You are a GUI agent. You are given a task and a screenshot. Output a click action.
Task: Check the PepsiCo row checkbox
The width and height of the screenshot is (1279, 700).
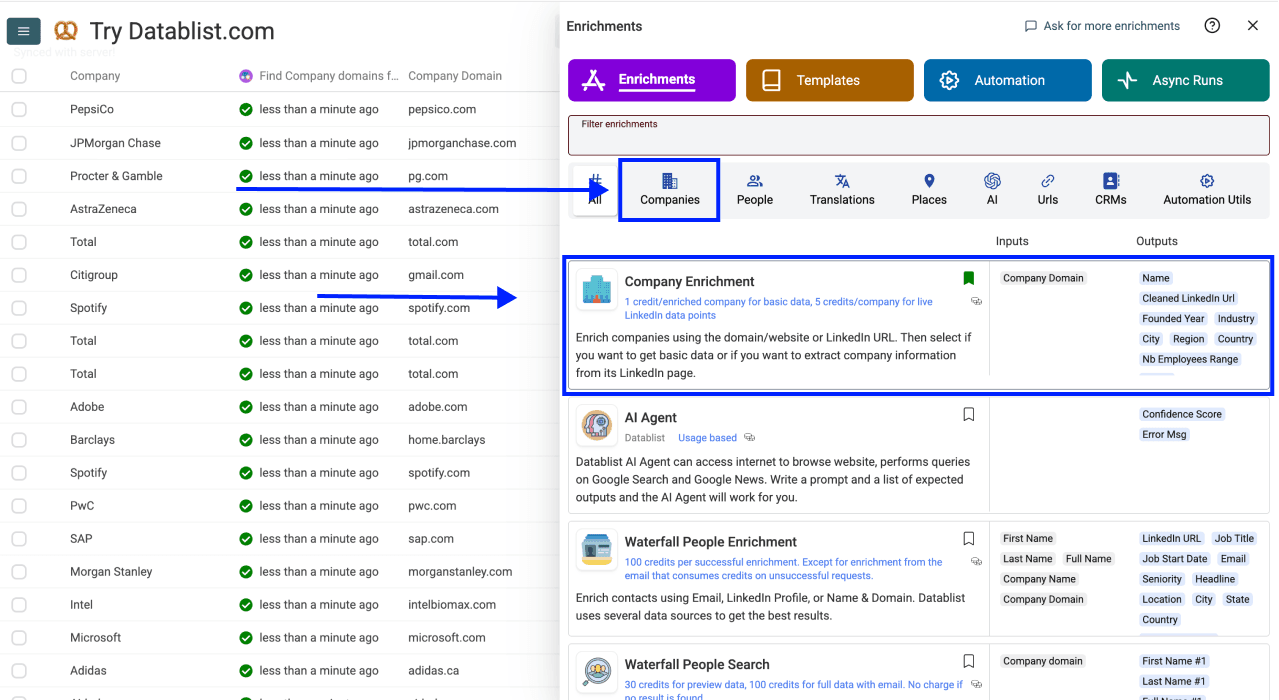click(18, 109)
